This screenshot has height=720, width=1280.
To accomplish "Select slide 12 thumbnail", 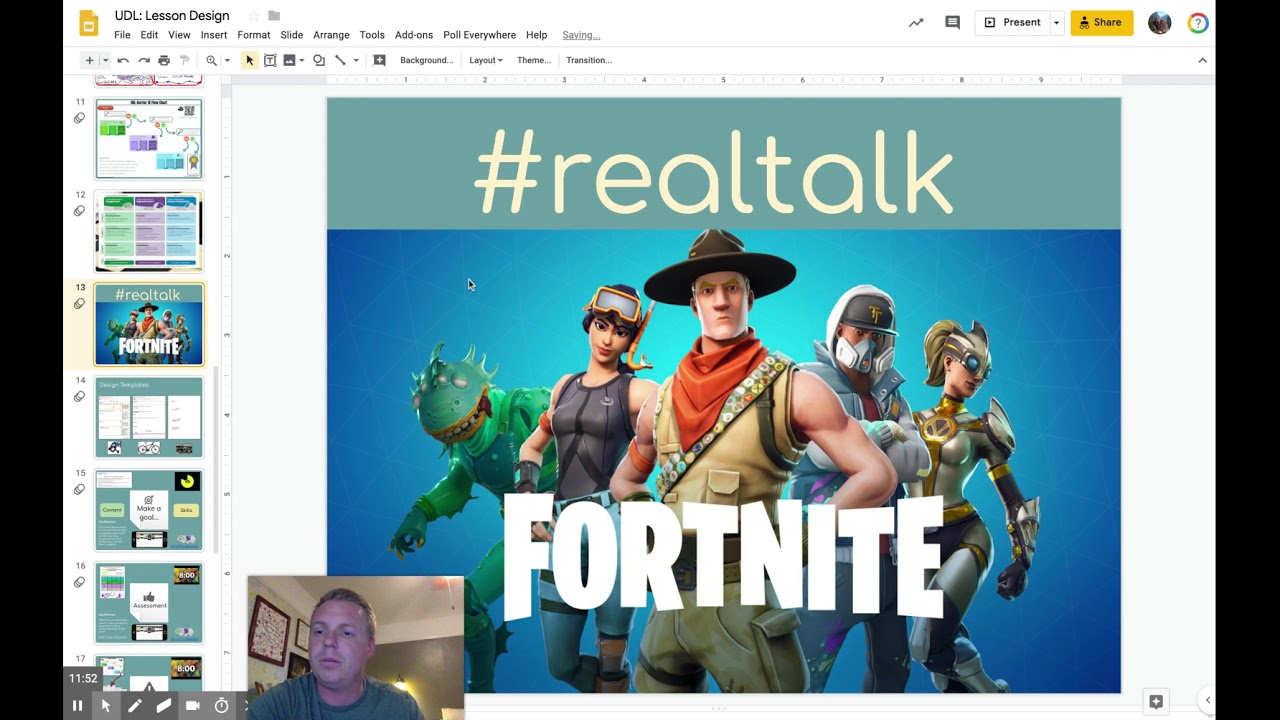I will click(149, 231).
